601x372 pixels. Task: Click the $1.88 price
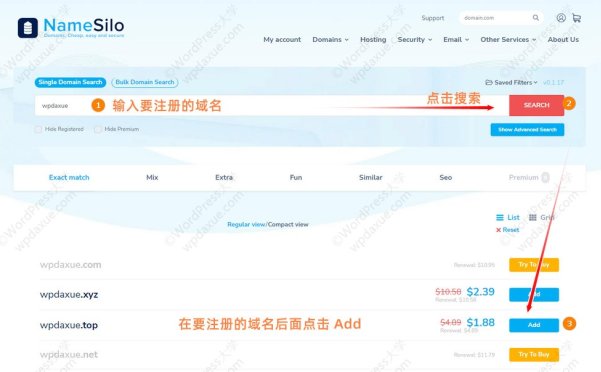pyautogui.click(x=480, y=323)
